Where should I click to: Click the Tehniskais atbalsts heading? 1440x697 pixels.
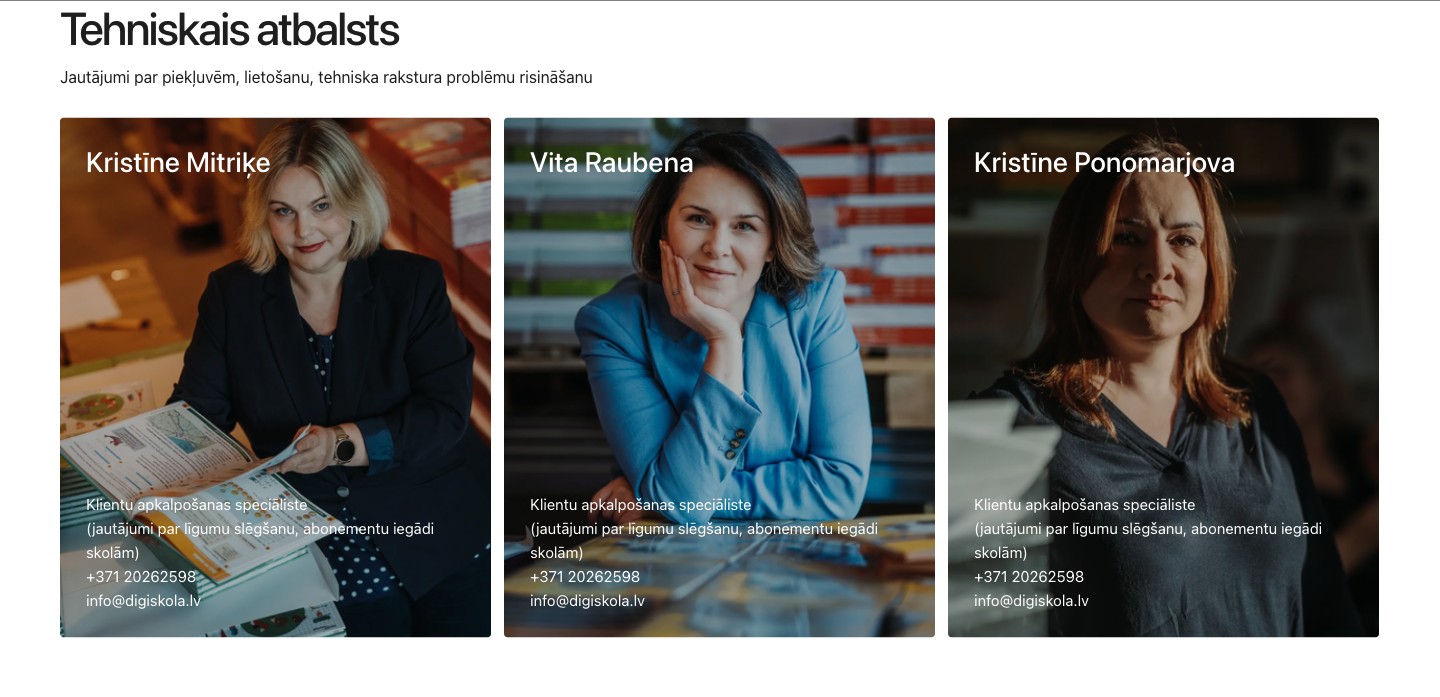coord(230,31)
